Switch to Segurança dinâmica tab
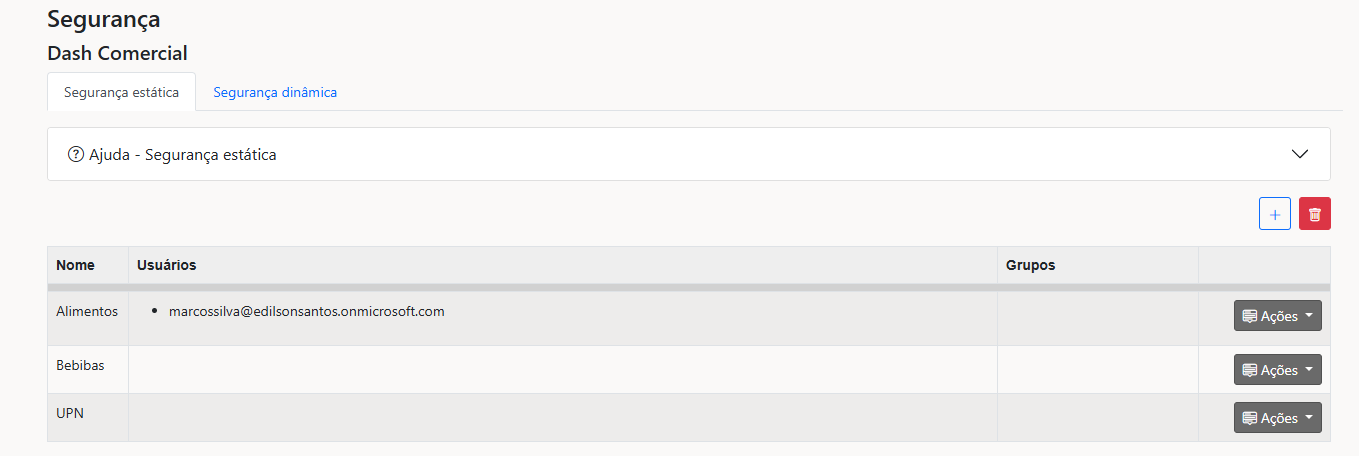The width and height of the screenshot is (1359, 456). coord(275,92)
